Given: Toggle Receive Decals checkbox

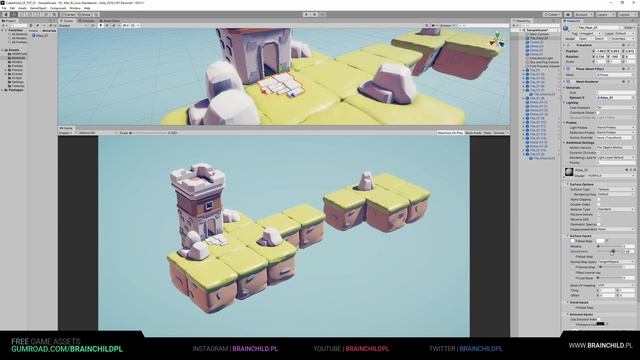Looking at the screenshot, I should [x=599, y=215].
